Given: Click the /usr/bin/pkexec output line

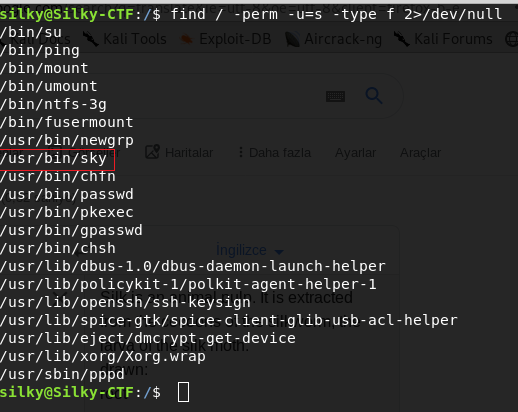Looking at the screenshot, I should 67,212.
